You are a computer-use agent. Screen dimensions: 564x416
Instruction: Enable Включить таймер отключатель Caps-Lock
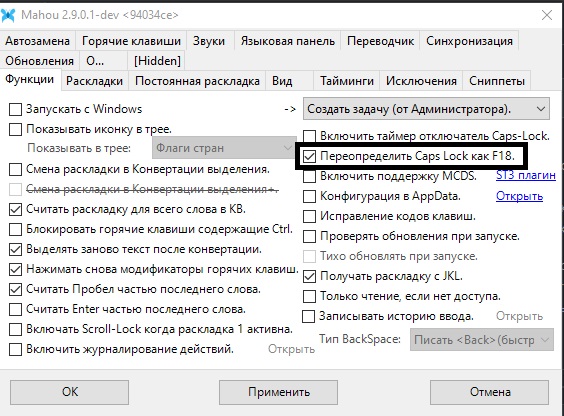click(309, 137)
